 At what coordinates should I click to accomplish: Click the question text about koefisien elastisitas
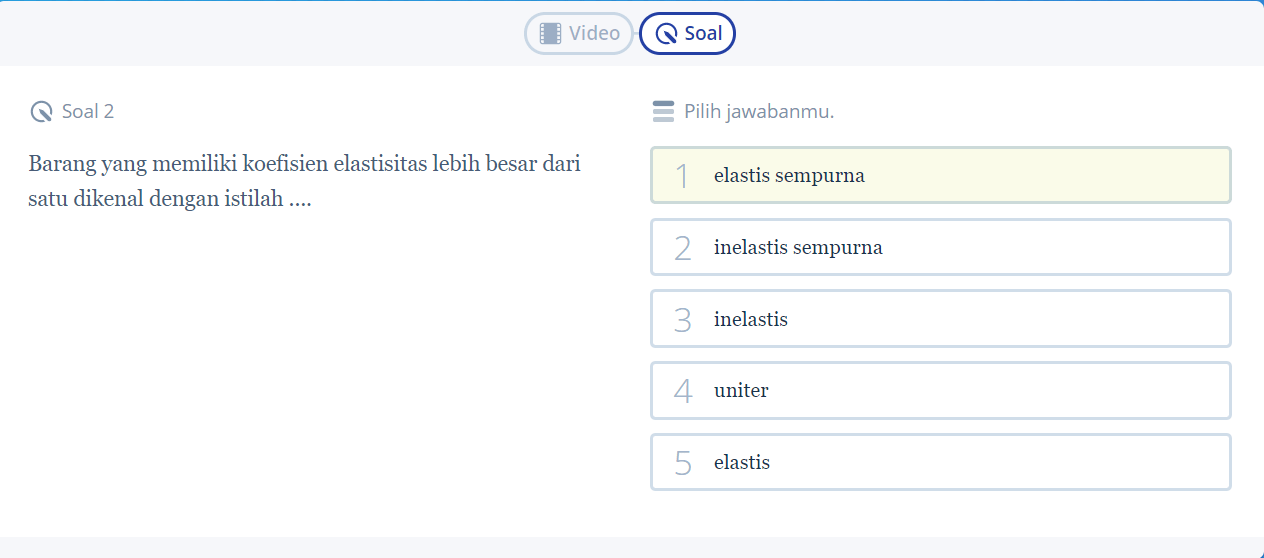[x=304, y=181]
